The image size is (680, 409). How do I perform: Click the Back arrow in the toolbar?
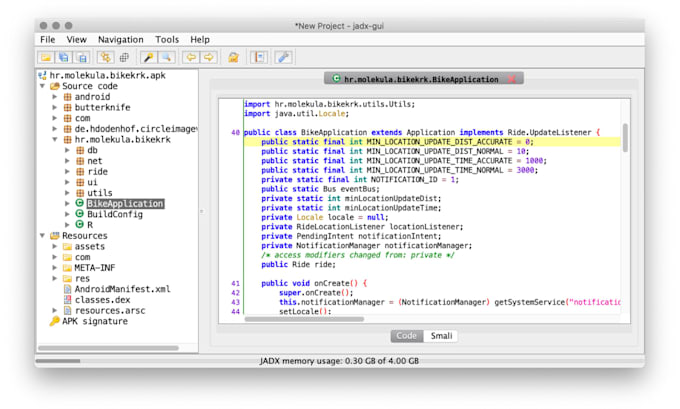pos(191,57)
